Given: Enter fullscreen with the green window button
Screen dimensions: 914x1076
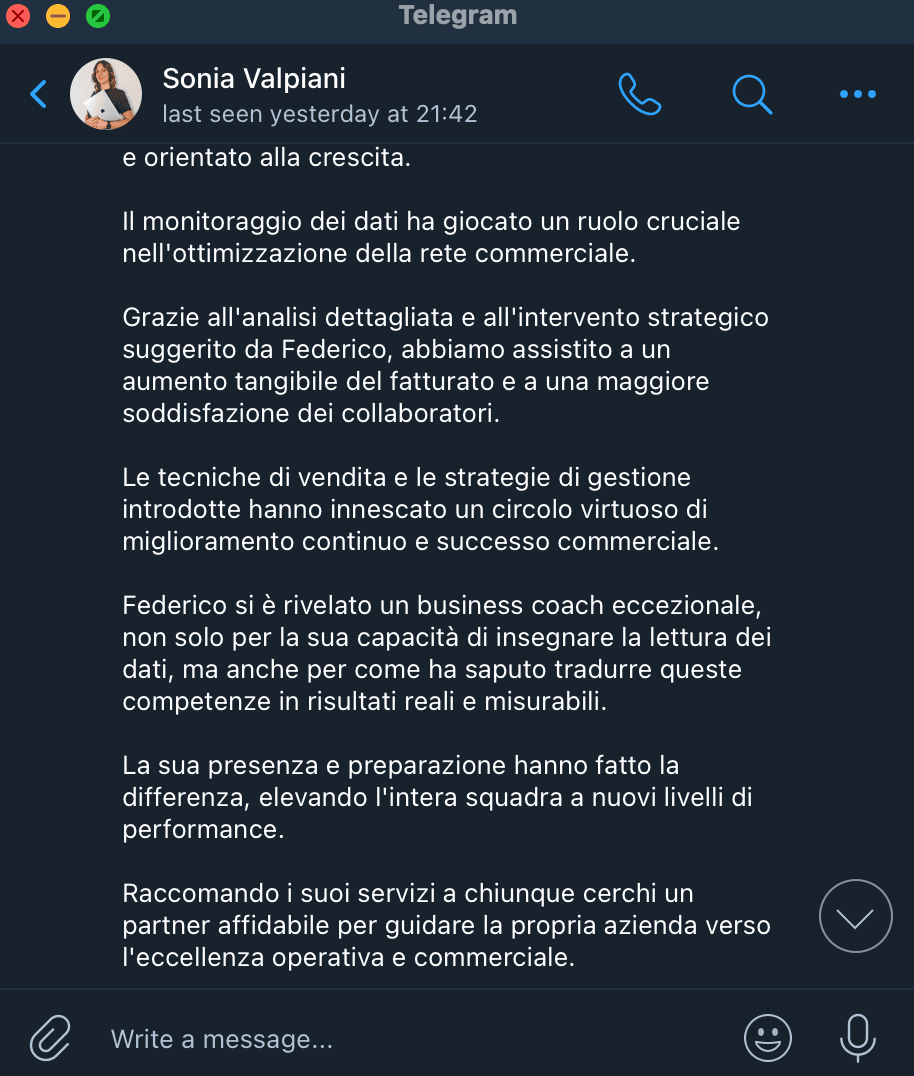Looking at the screenshot, I should [x=98, y=16].
